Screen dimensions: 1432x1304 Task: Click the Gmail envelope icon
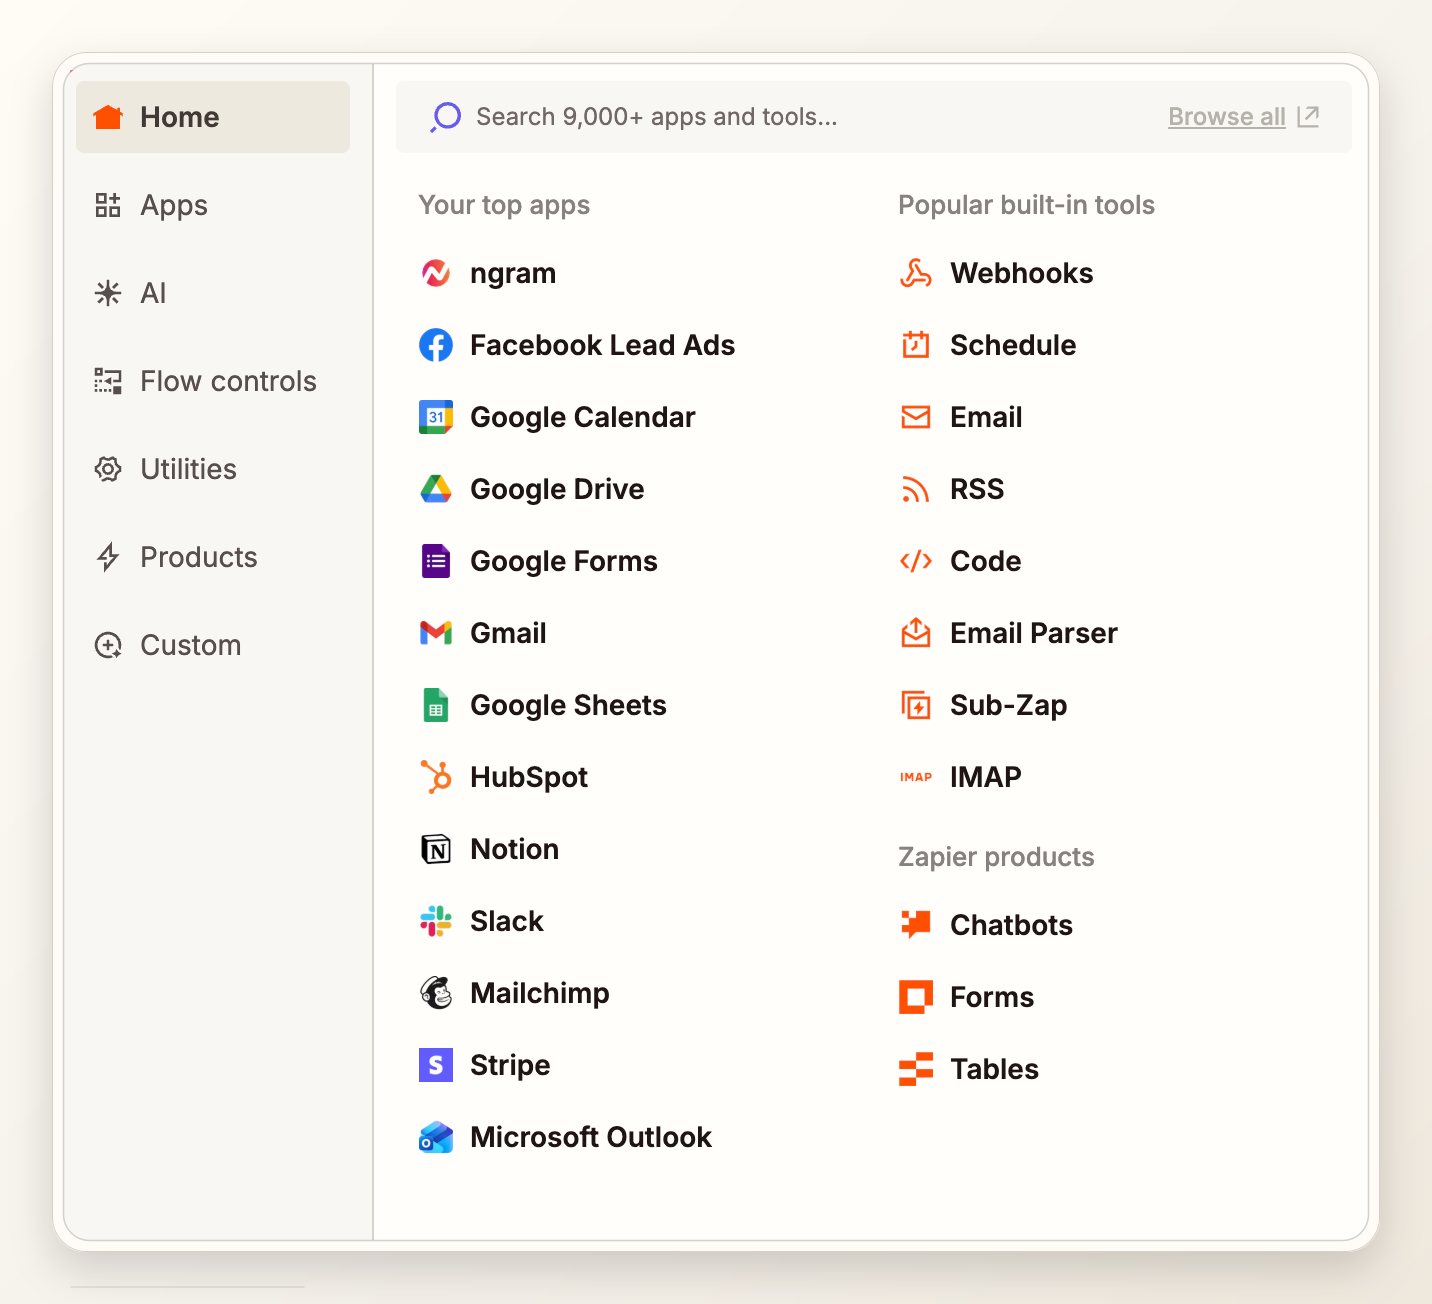(x=436, y=633)
